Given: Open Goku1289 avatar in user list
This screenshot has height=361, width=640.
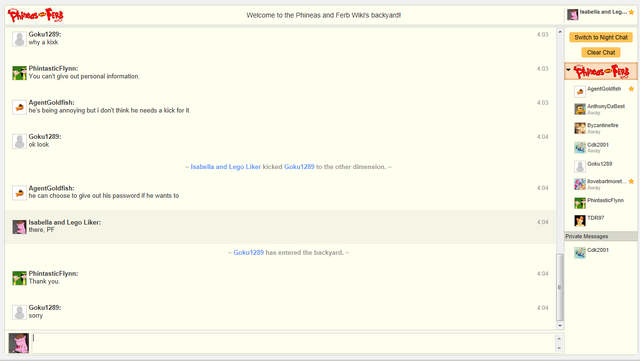Looking at the screenshot, I should point(580,167).
